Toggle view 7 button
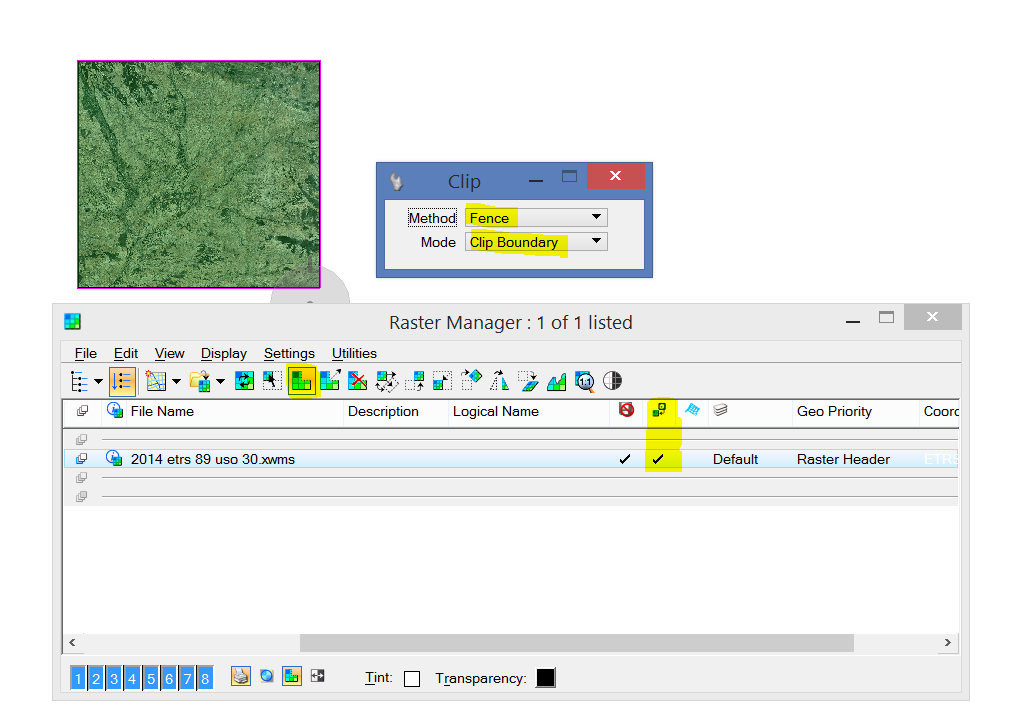This screenshot has width=1023, height=728. tap(187, 678)
